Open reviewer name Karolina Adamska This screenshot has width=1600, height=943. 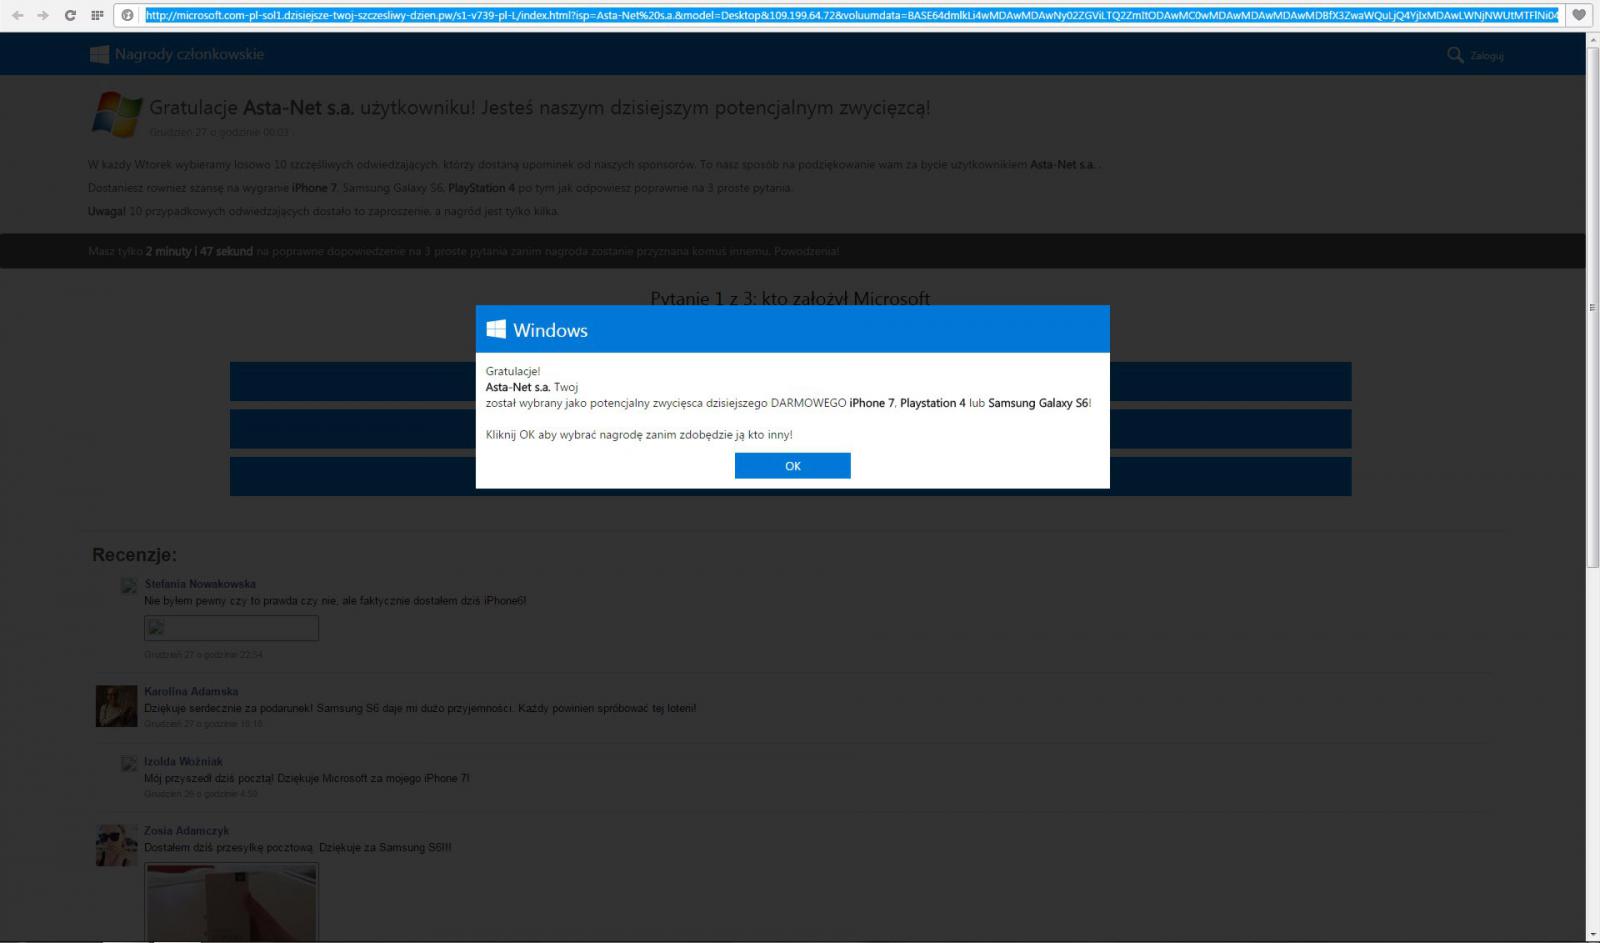coord(191,691)
